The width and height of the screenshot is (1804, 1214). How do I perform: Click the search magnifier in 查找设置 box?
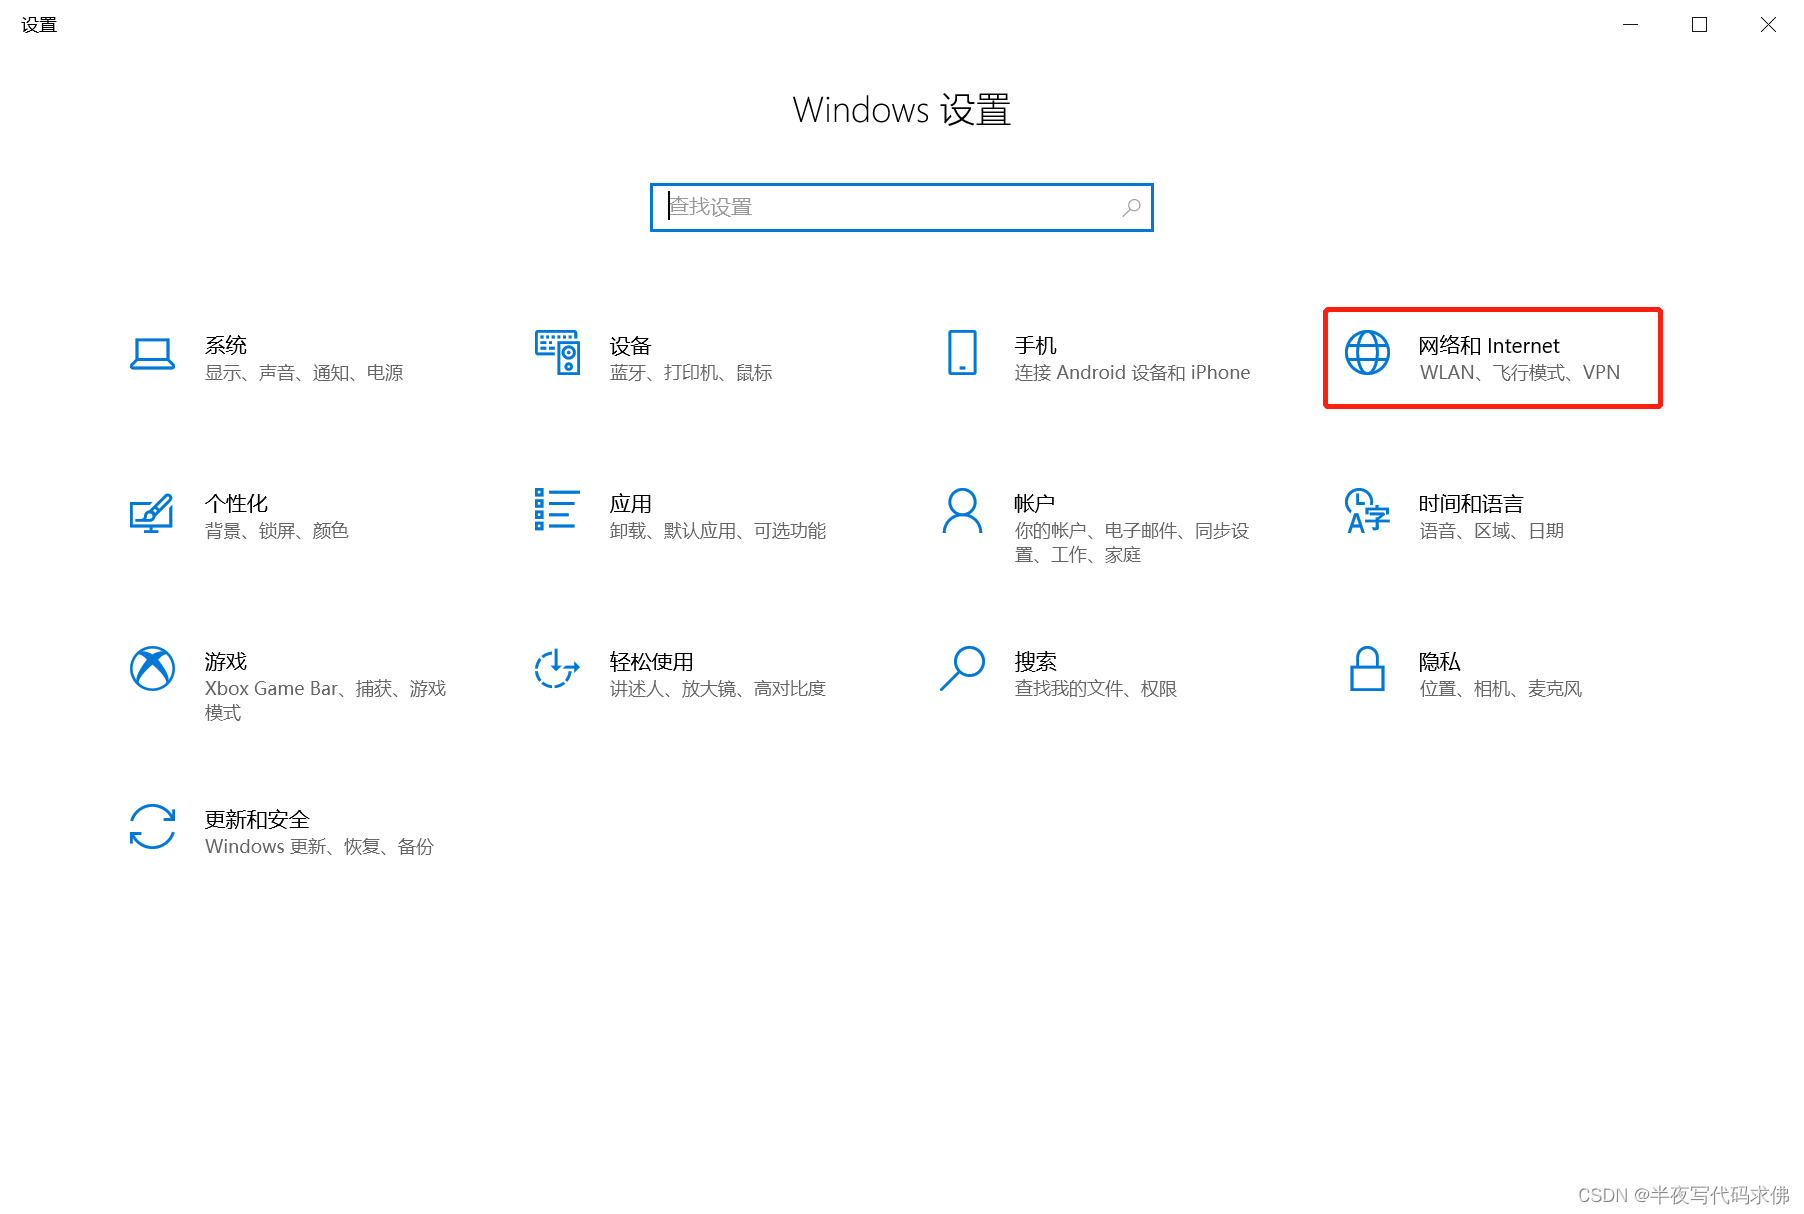coord(1131,207)
